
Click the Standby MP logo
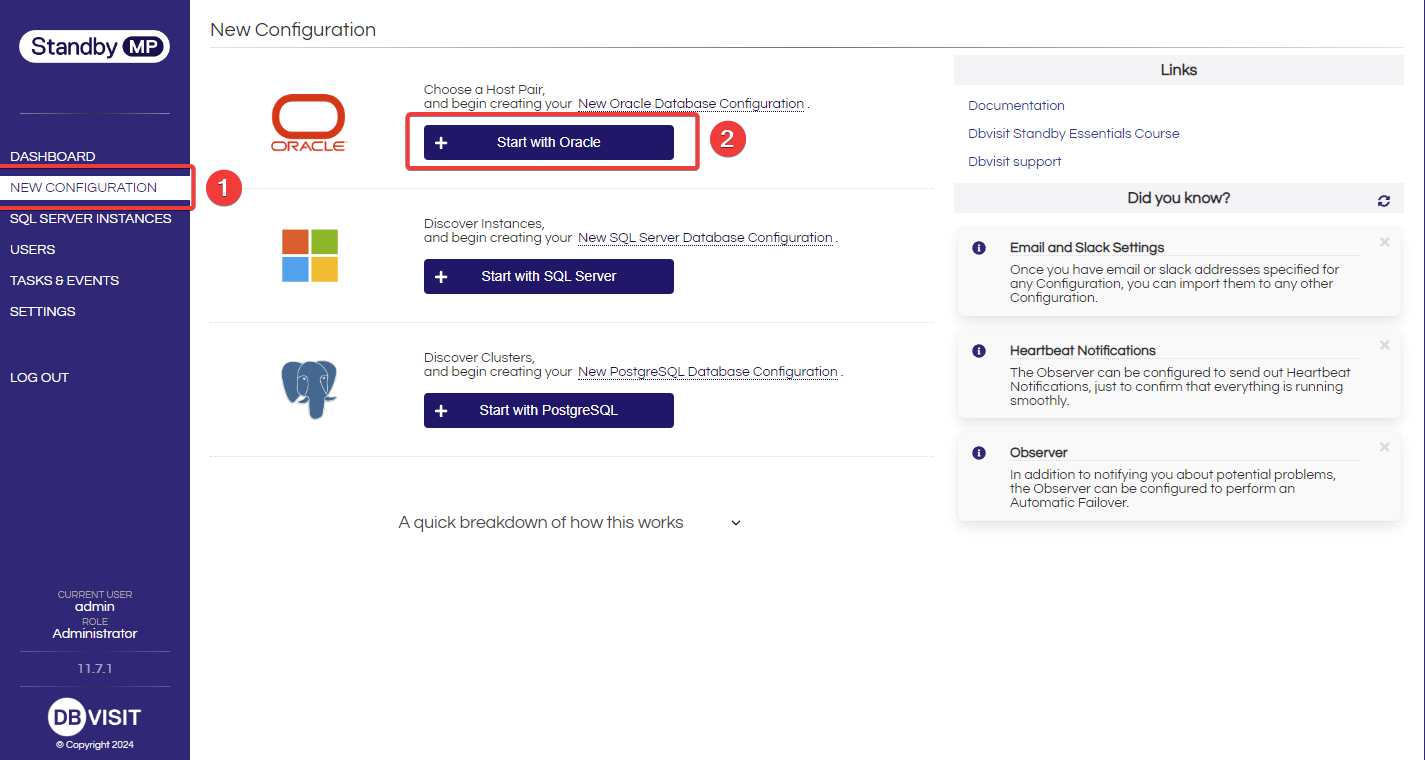(95, 46)
